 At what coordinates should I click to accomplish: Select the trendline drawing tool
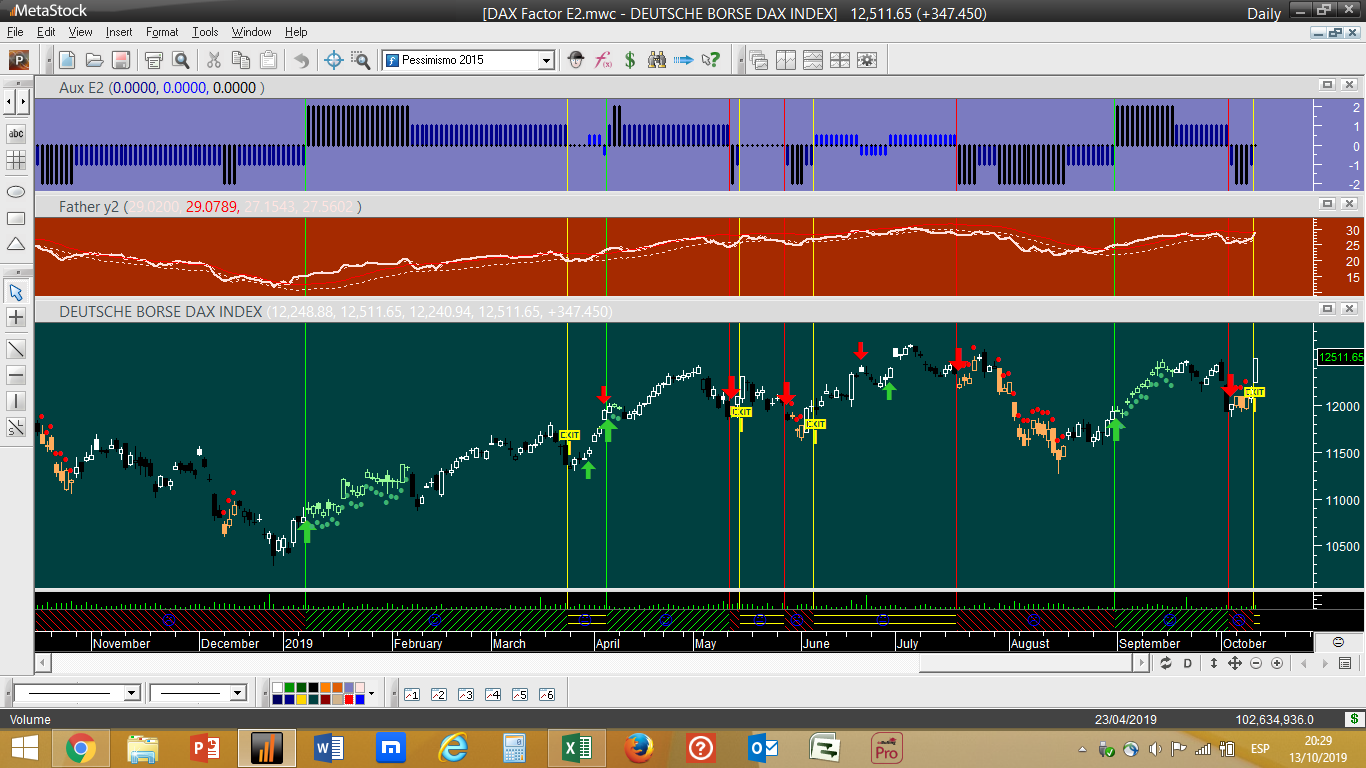click(16, 349)
